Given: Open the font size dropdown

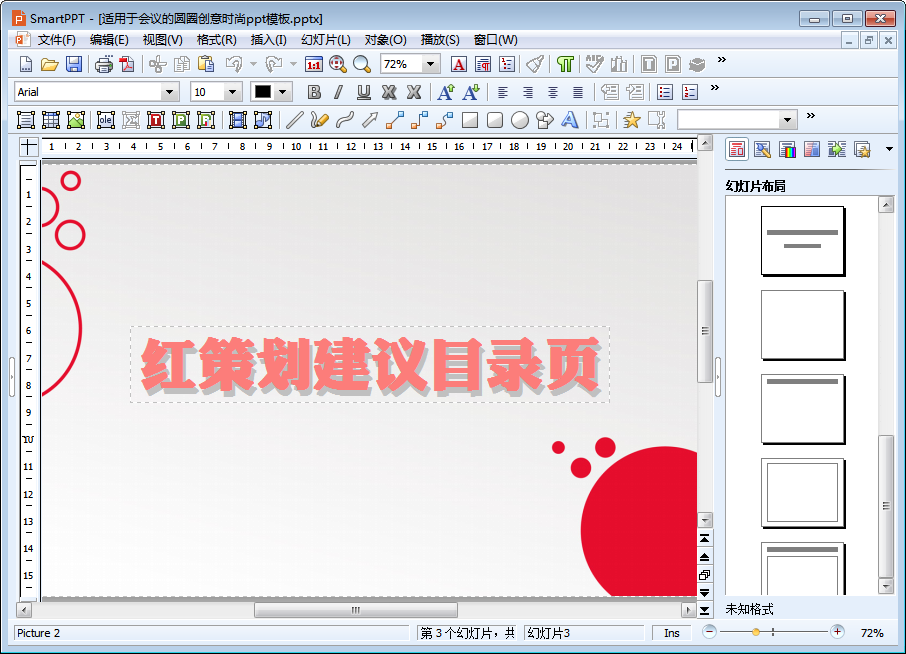Looking at the screenshot, I should [232, 92].
